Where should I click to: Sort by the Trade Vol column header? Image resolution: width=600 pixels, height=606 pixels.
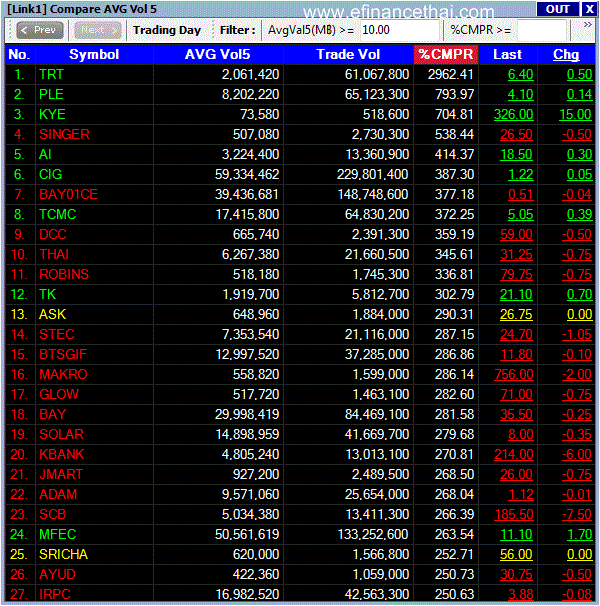pyautogui.click(x=348, y=54)
